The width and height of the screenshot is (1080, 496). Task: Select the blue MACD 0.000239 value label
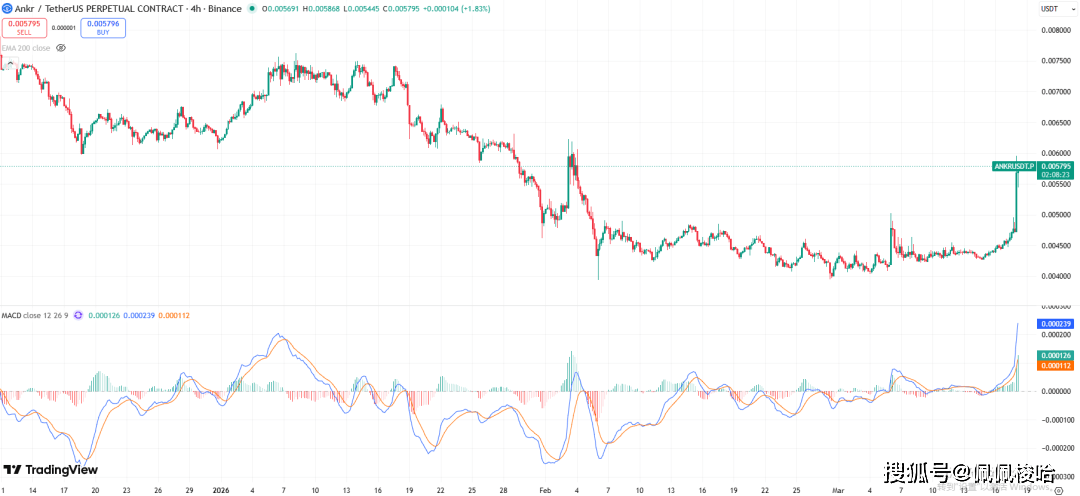pos(1056,324)
